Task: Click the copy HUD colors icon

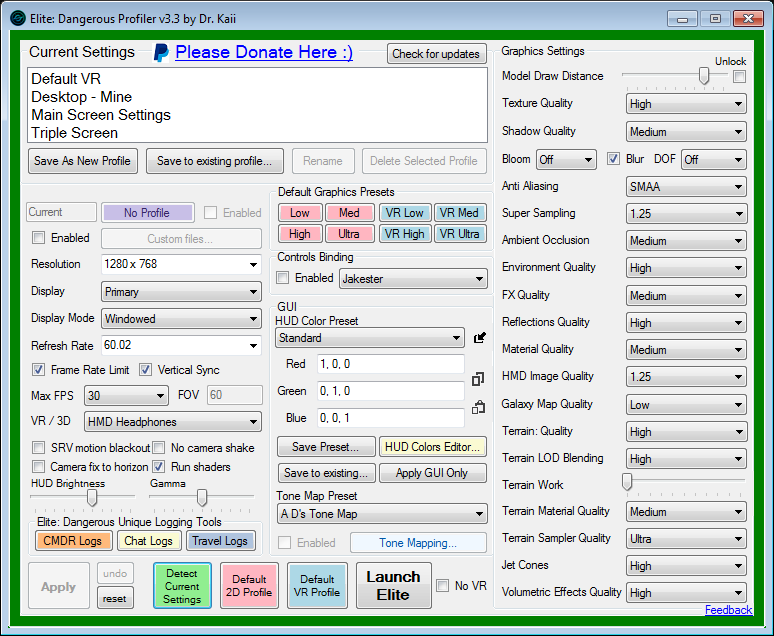Action: click(x=478, y=379)
